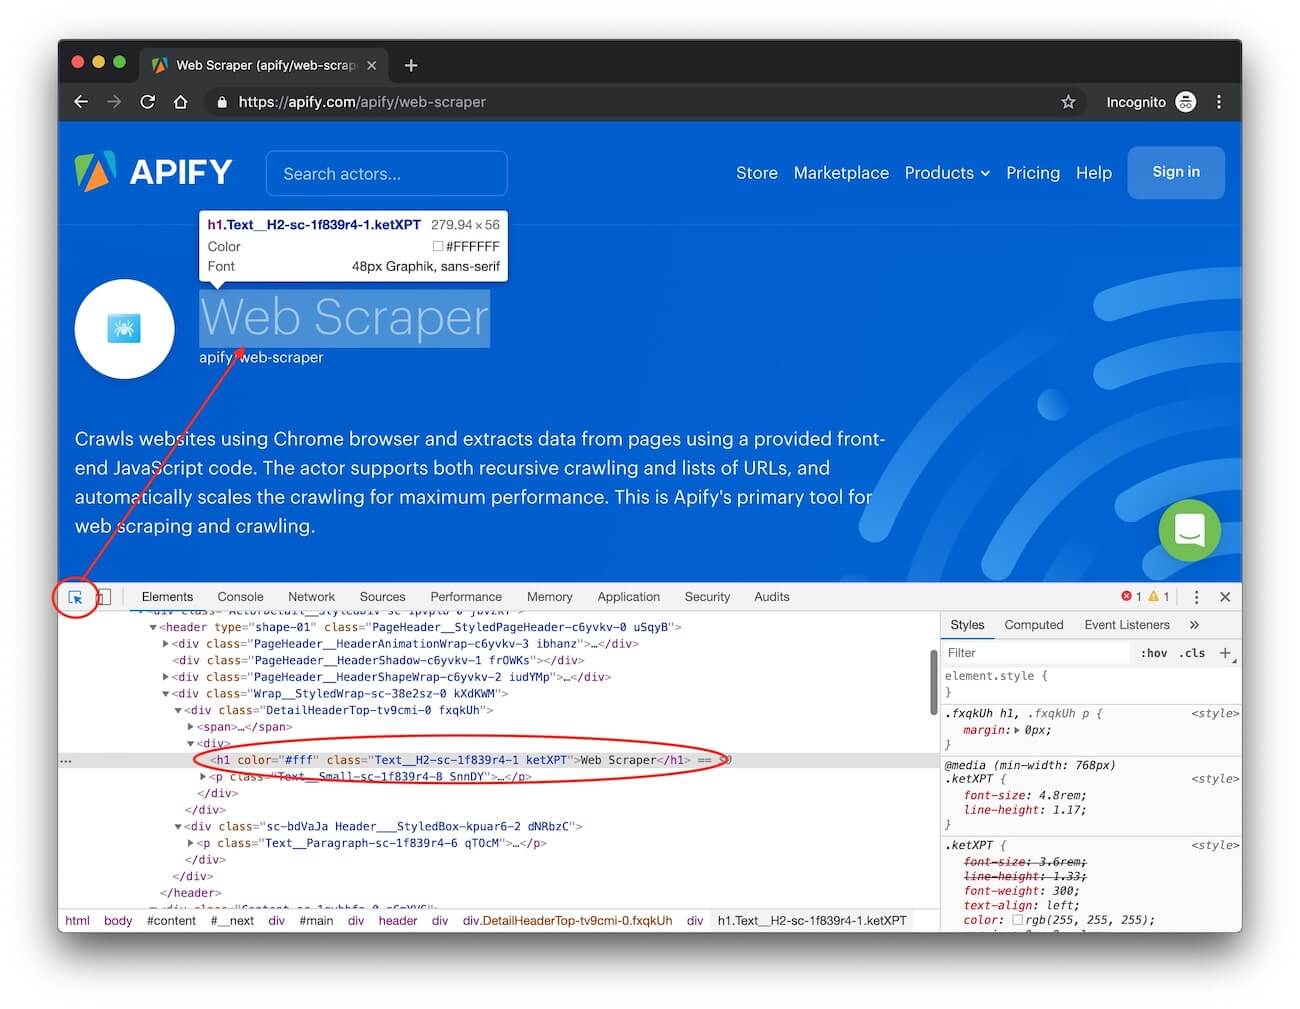Click the ellipsis beside selected h1 row
Screen dimensions: 1300x1009
click(66, 761)
